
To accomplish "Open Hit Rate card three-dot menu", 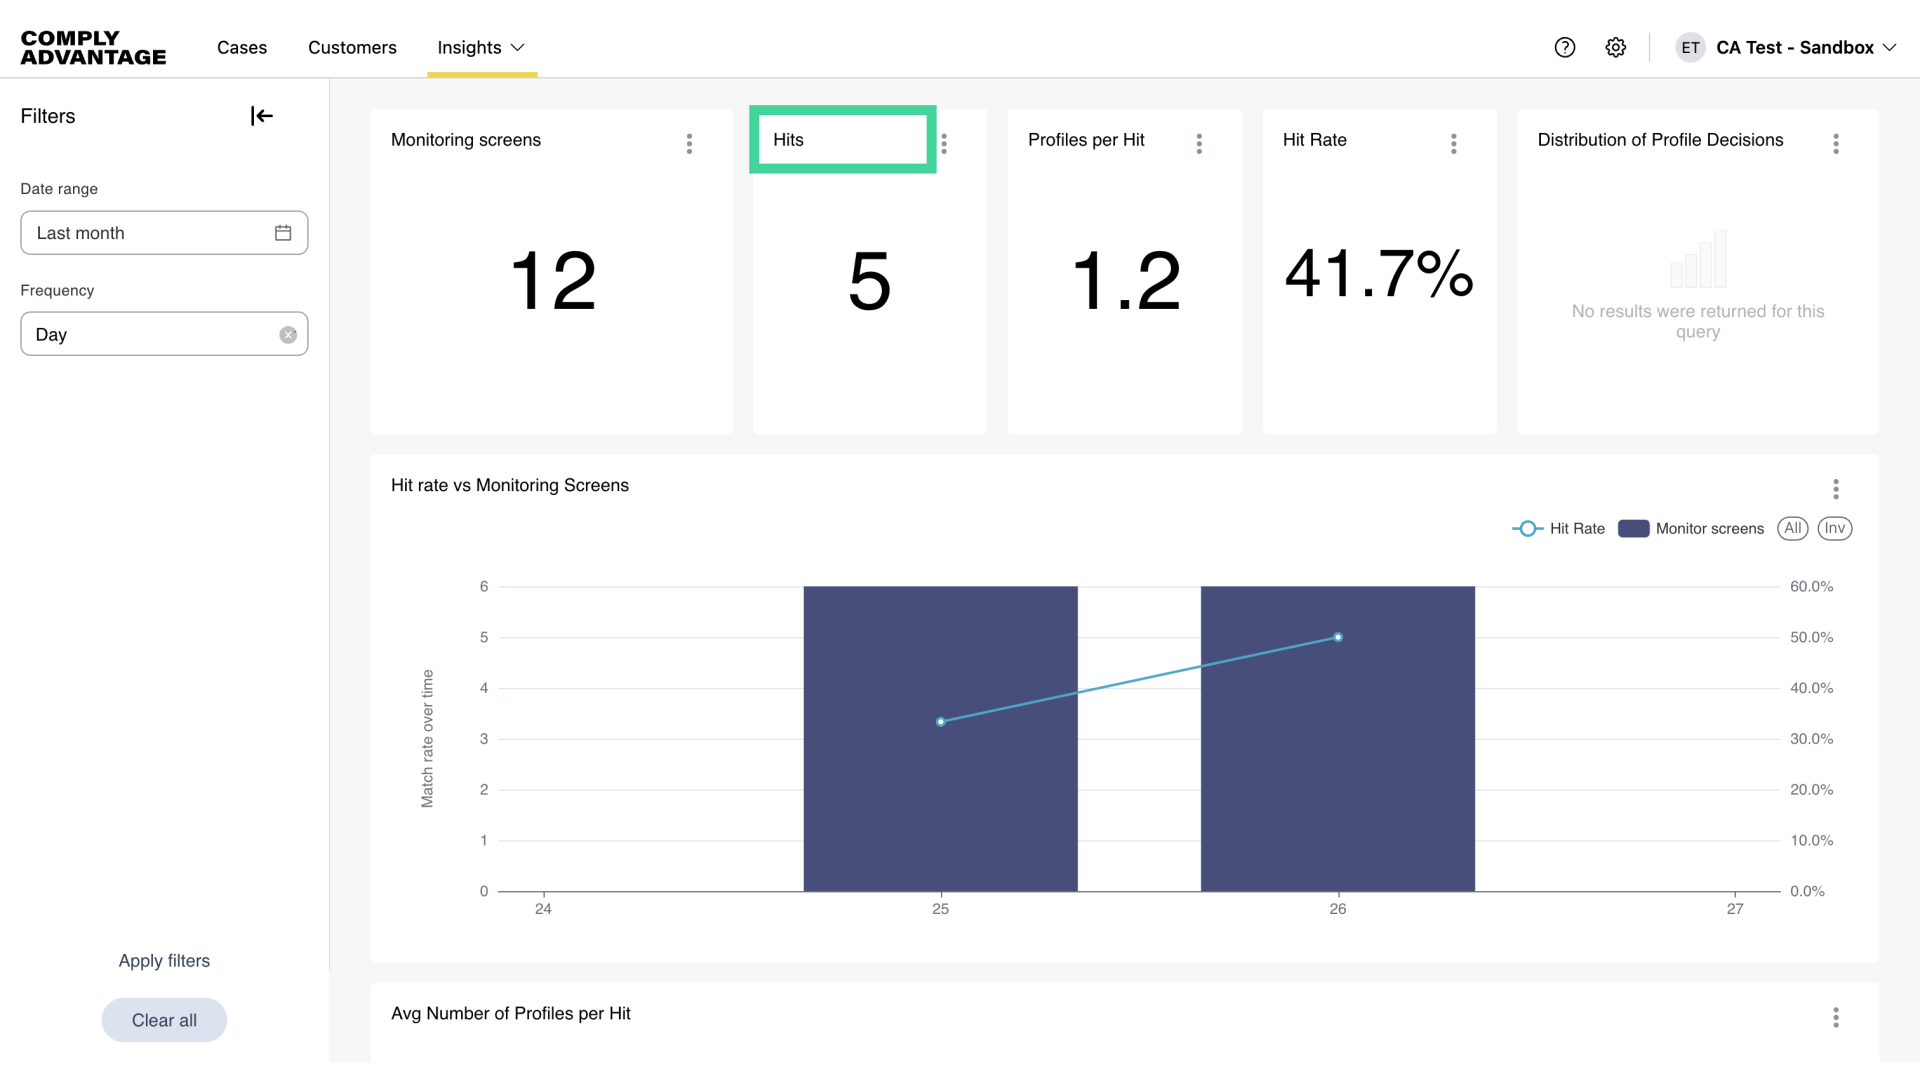I will [1454, 143].
